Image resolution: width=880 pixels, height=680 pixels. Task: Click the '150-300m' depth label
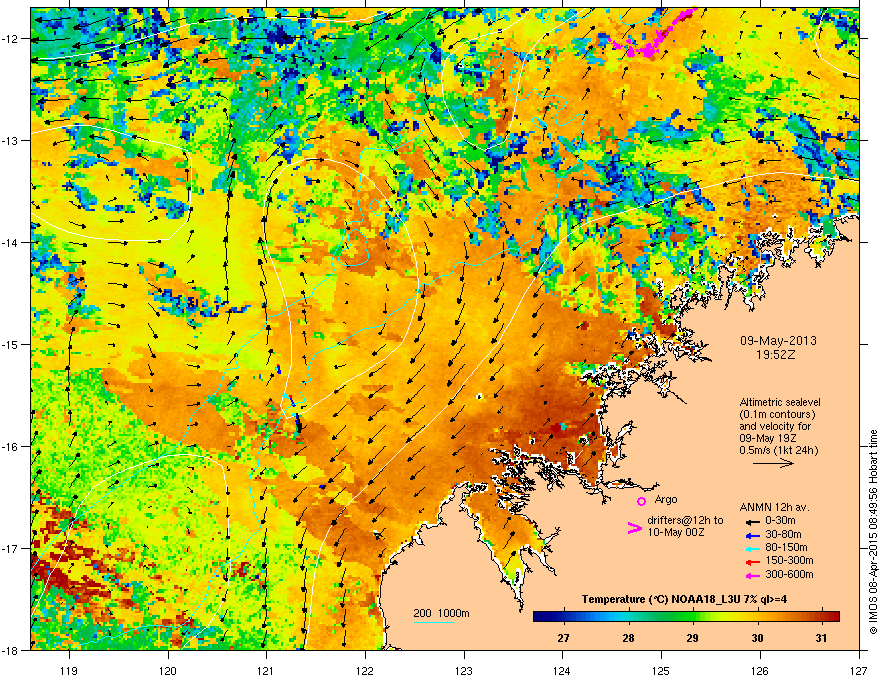[x=789, y=560]
